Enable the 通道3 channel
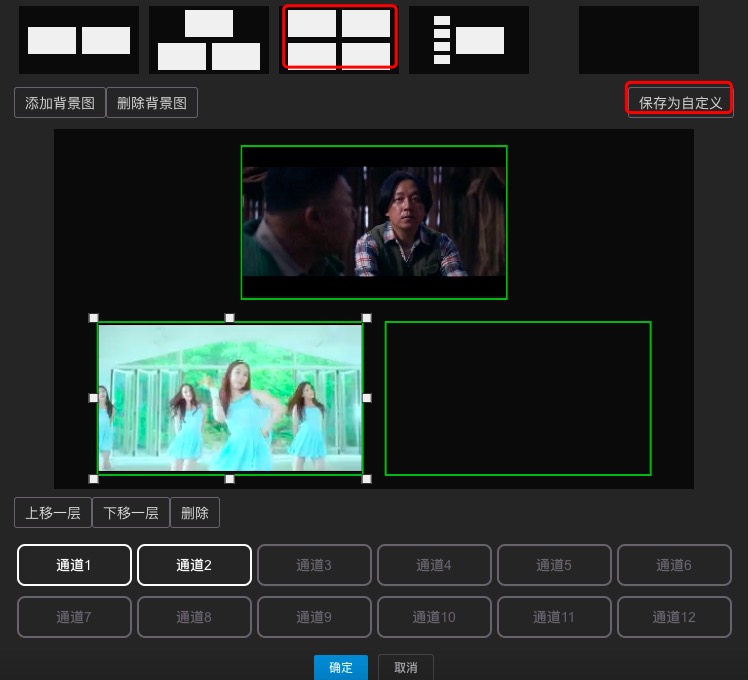Viewport: 748px width, 680px height. click(x=314, y=565)
